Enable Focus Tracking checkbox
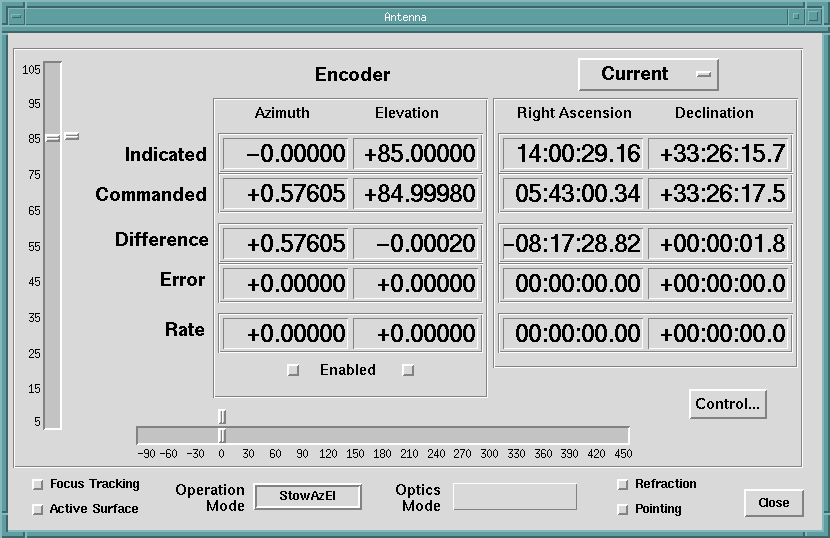 [38, 484]
